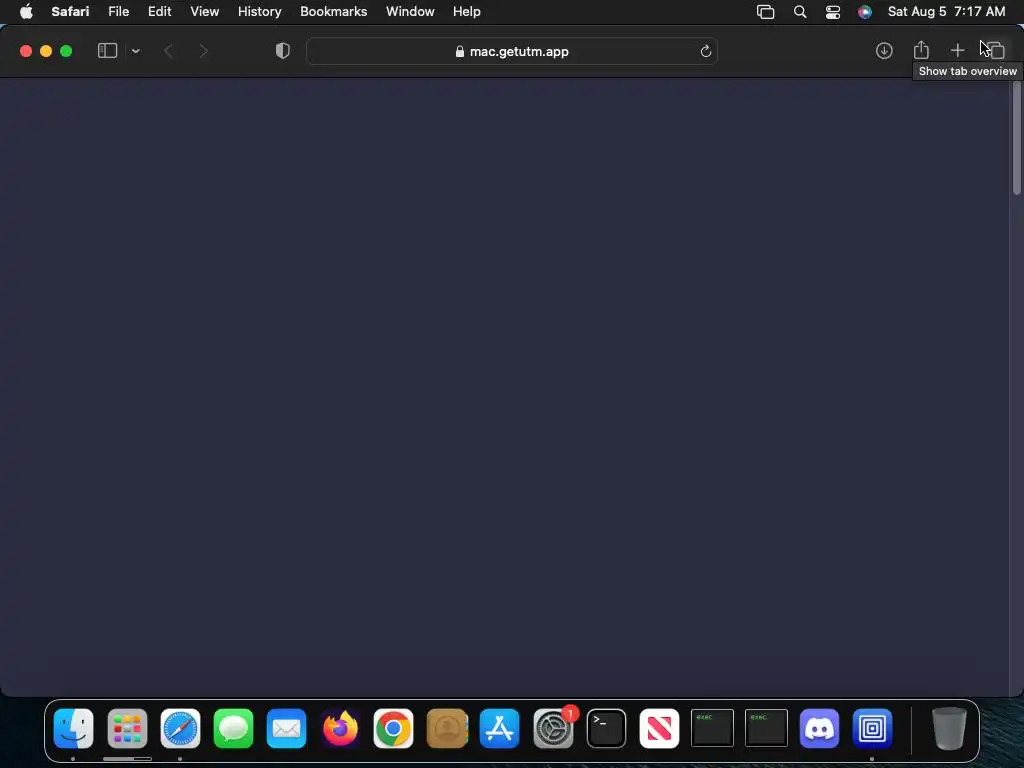Open System Settings from the Dock
The height and width of the screenshot is (768, 1024).
click(x=553, y=728)
